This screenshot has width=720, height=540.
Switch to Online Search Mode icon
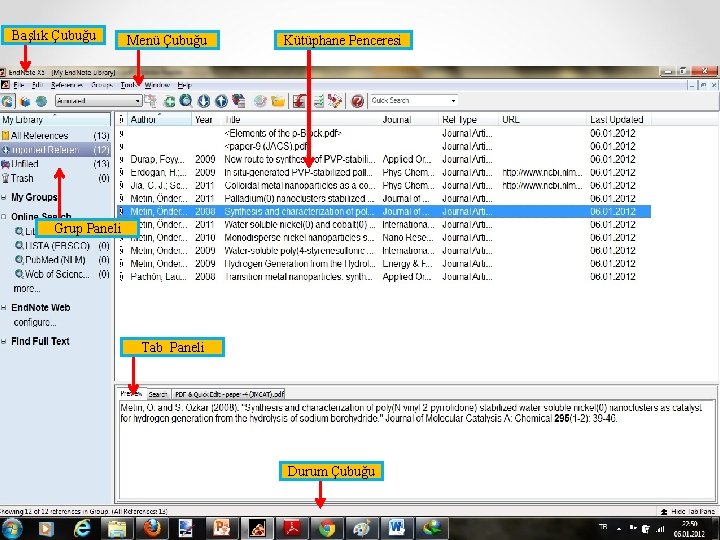tap(41, 101)
